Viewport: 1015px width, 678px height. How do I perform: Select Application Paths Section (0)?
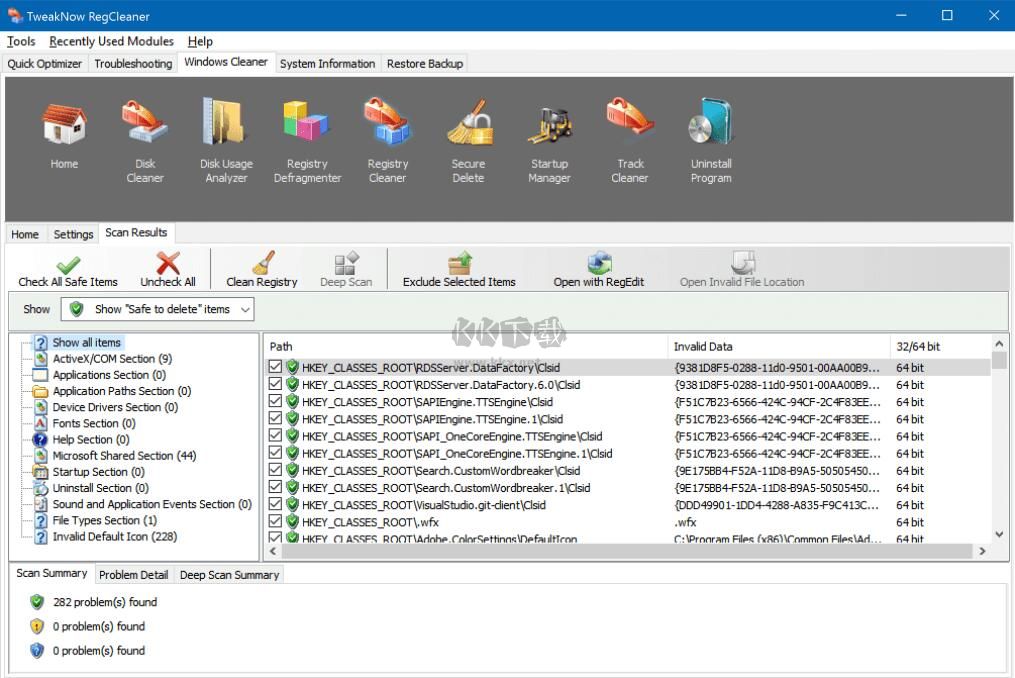point(122,391)
